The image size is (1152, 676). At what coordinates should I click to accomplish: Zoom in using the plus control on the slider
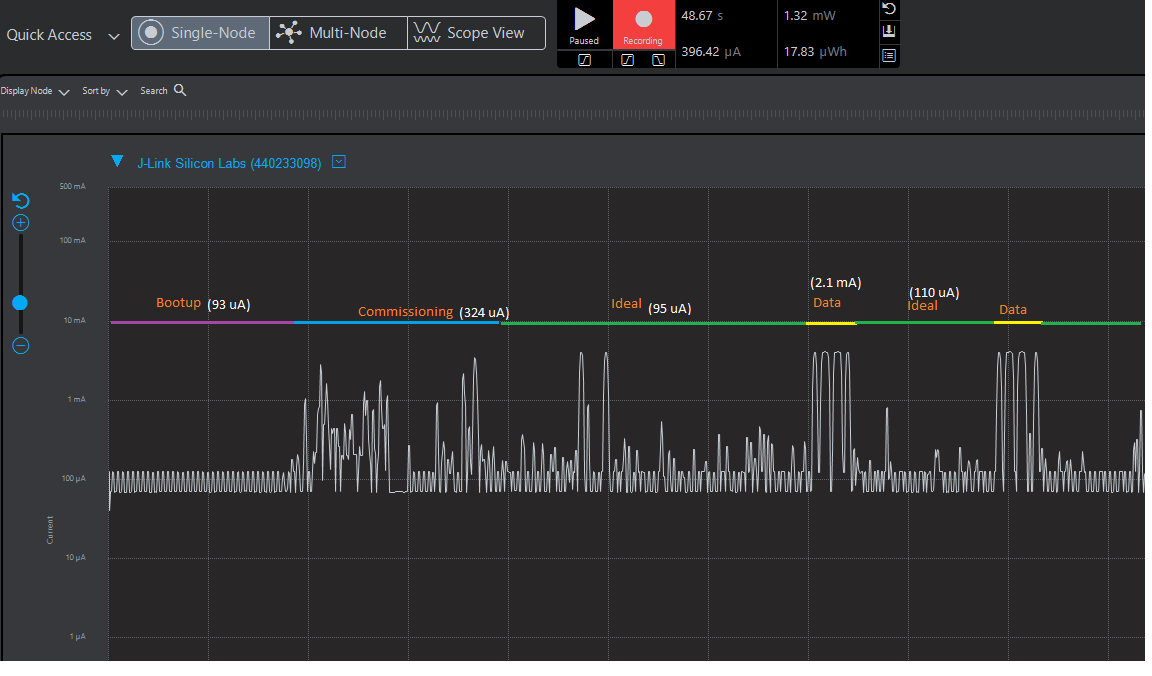20,223
